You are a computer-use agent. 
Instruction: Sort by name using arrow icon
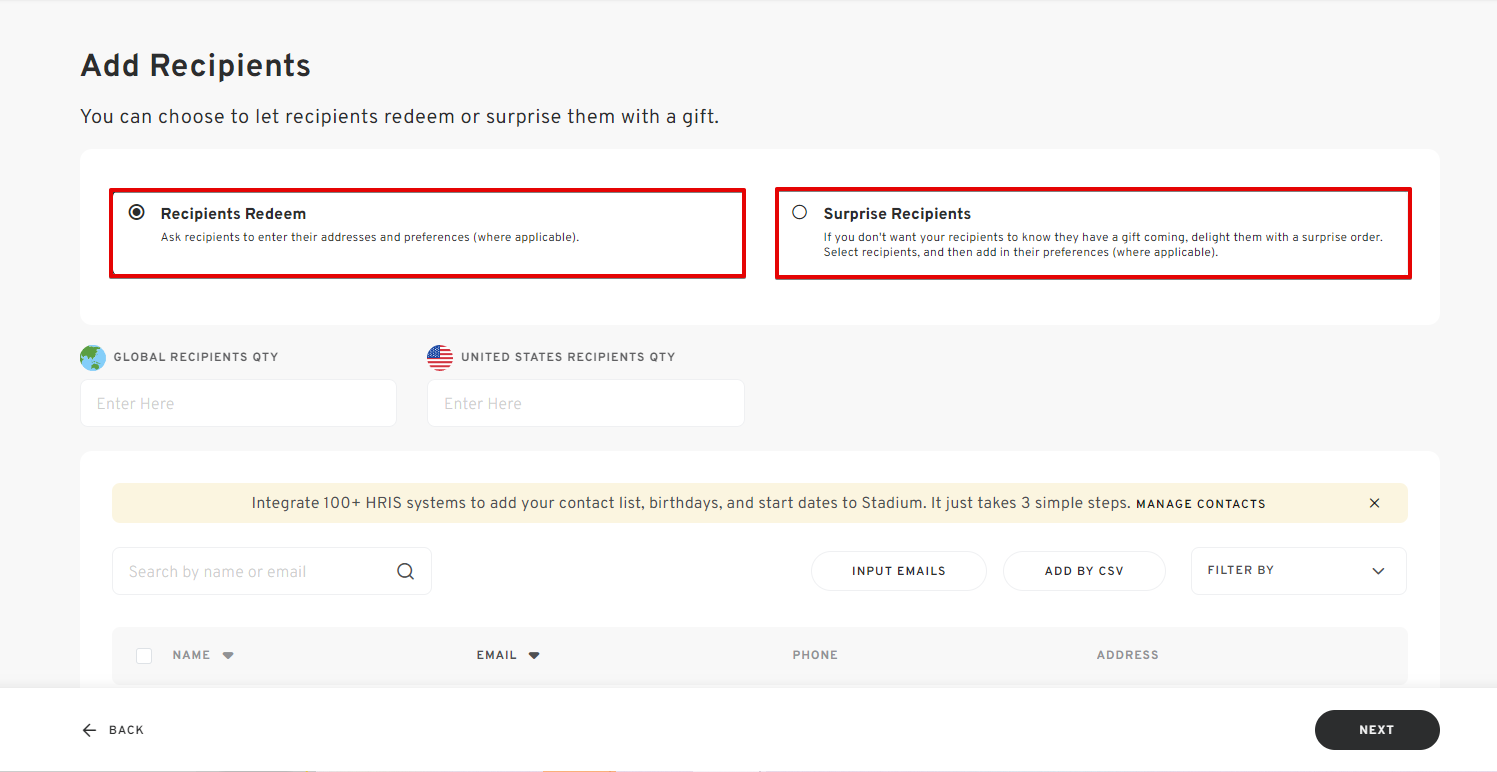pyautogui.click(x=228, y=656)
